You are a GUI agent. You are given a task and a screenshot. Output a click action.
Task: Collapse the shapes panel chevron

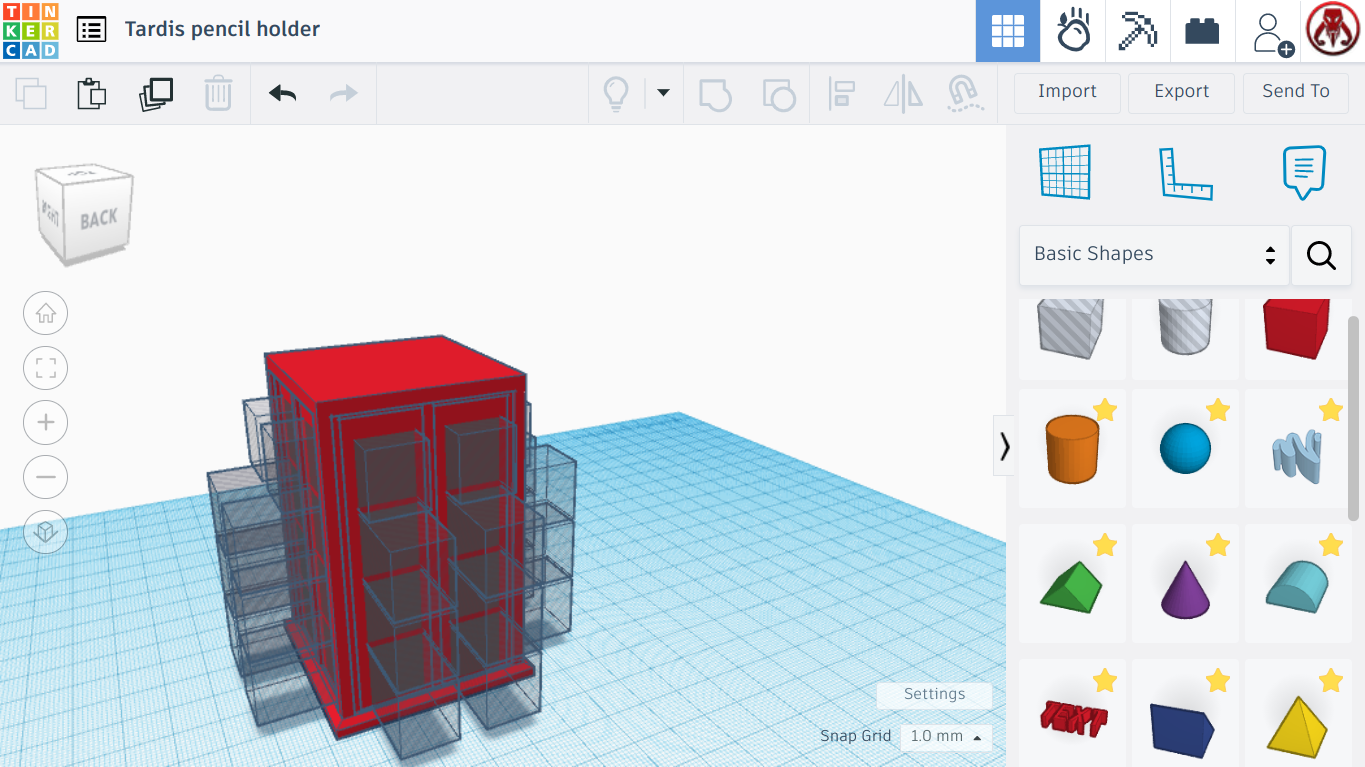pos(1004,446)
